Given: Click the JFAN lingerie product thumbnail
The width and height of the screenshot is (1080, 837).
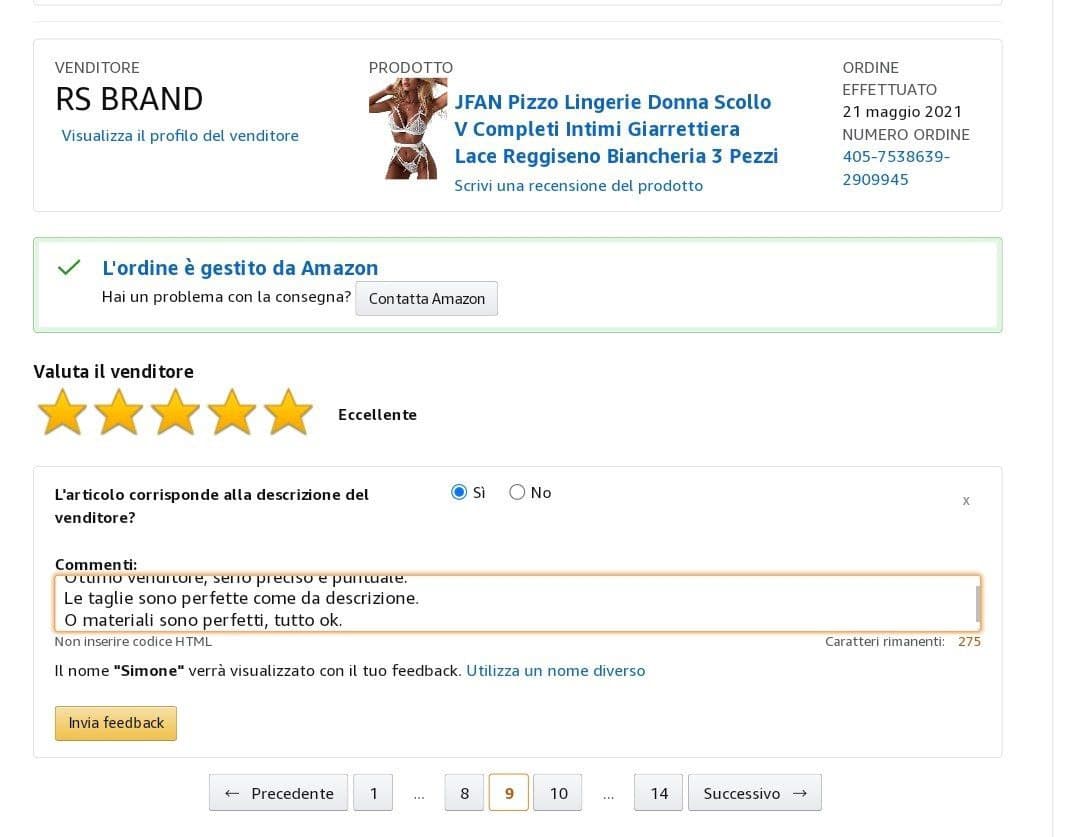Looking at the screenshot, I should pyautogui.click(x=394, y=129).
